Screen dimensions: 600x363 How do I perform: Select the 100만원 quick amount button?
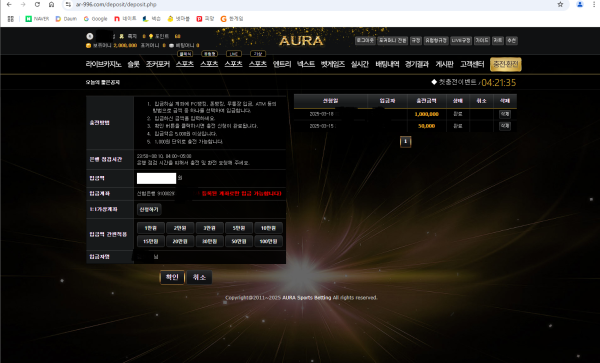pyautogui.click(x=268, y=241)
